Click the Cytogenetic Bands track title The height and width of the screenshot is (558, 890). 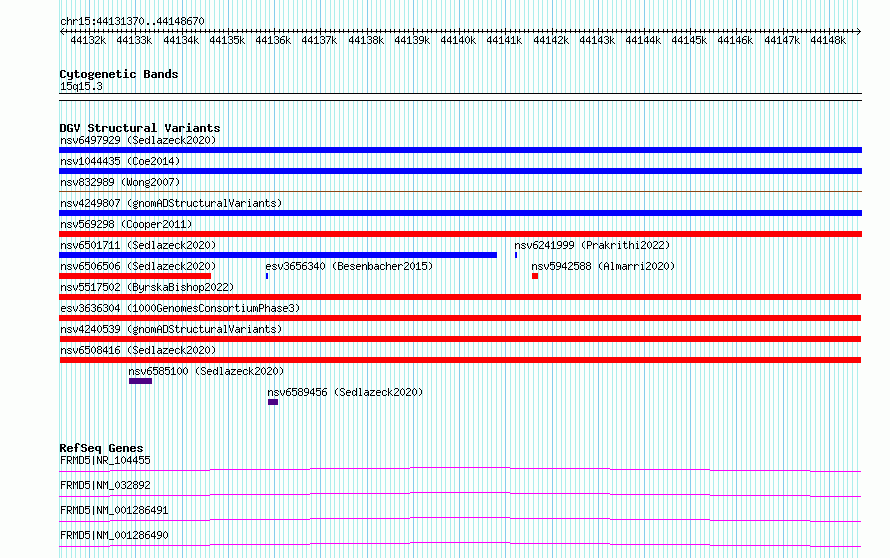(119, 74)
